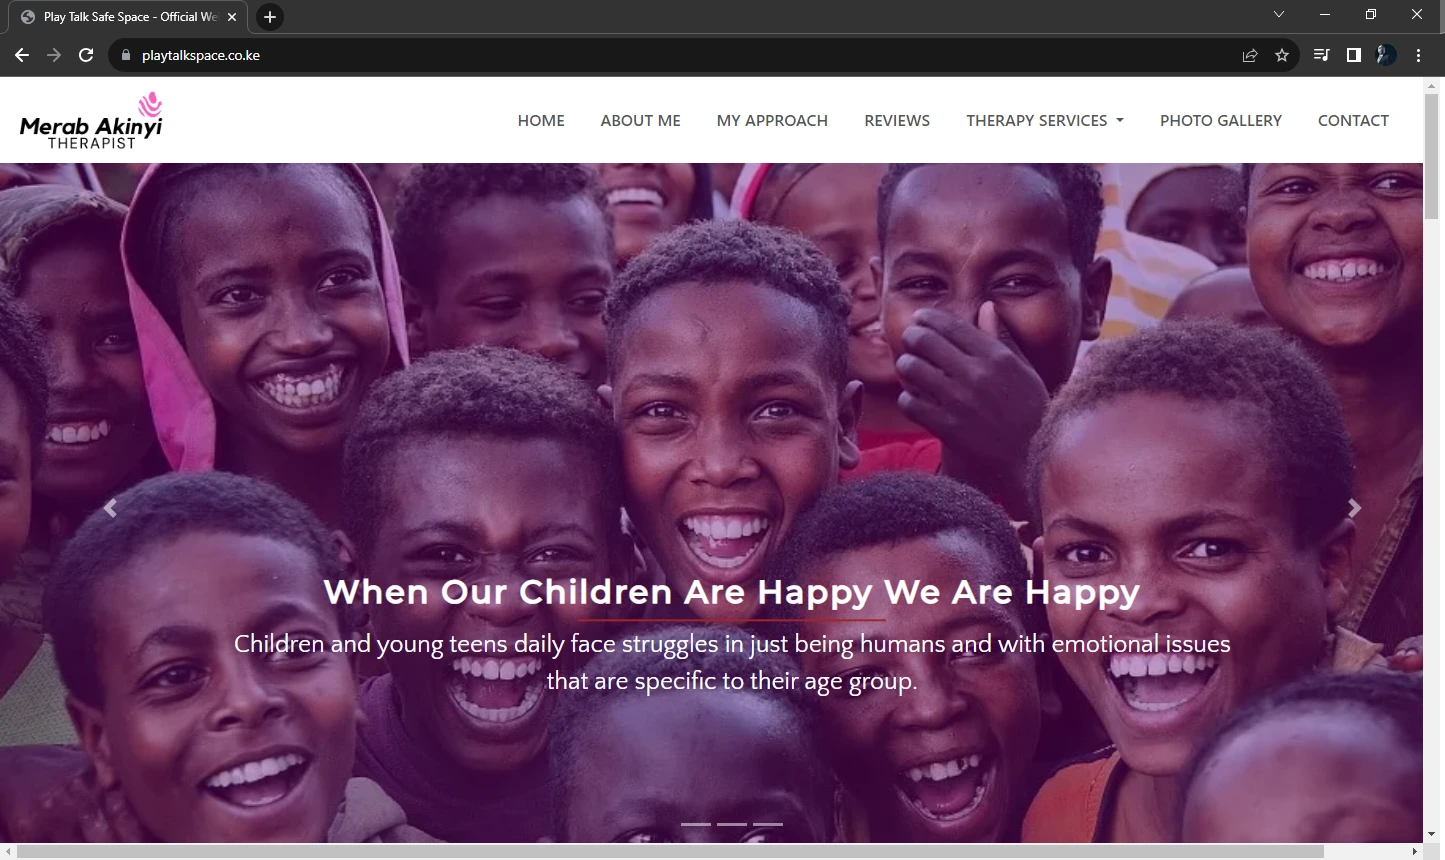
Task: Open the Chrome three-dot menu
Action: 1418,55
